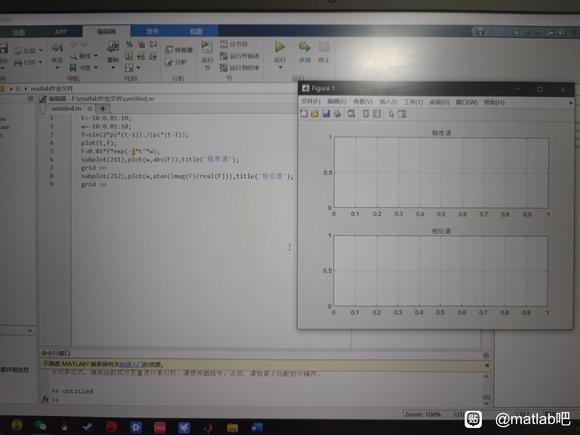Switch to the Editor ribbon tab
The height and width of the screenshot is (435, 580).
coord(106,31)
